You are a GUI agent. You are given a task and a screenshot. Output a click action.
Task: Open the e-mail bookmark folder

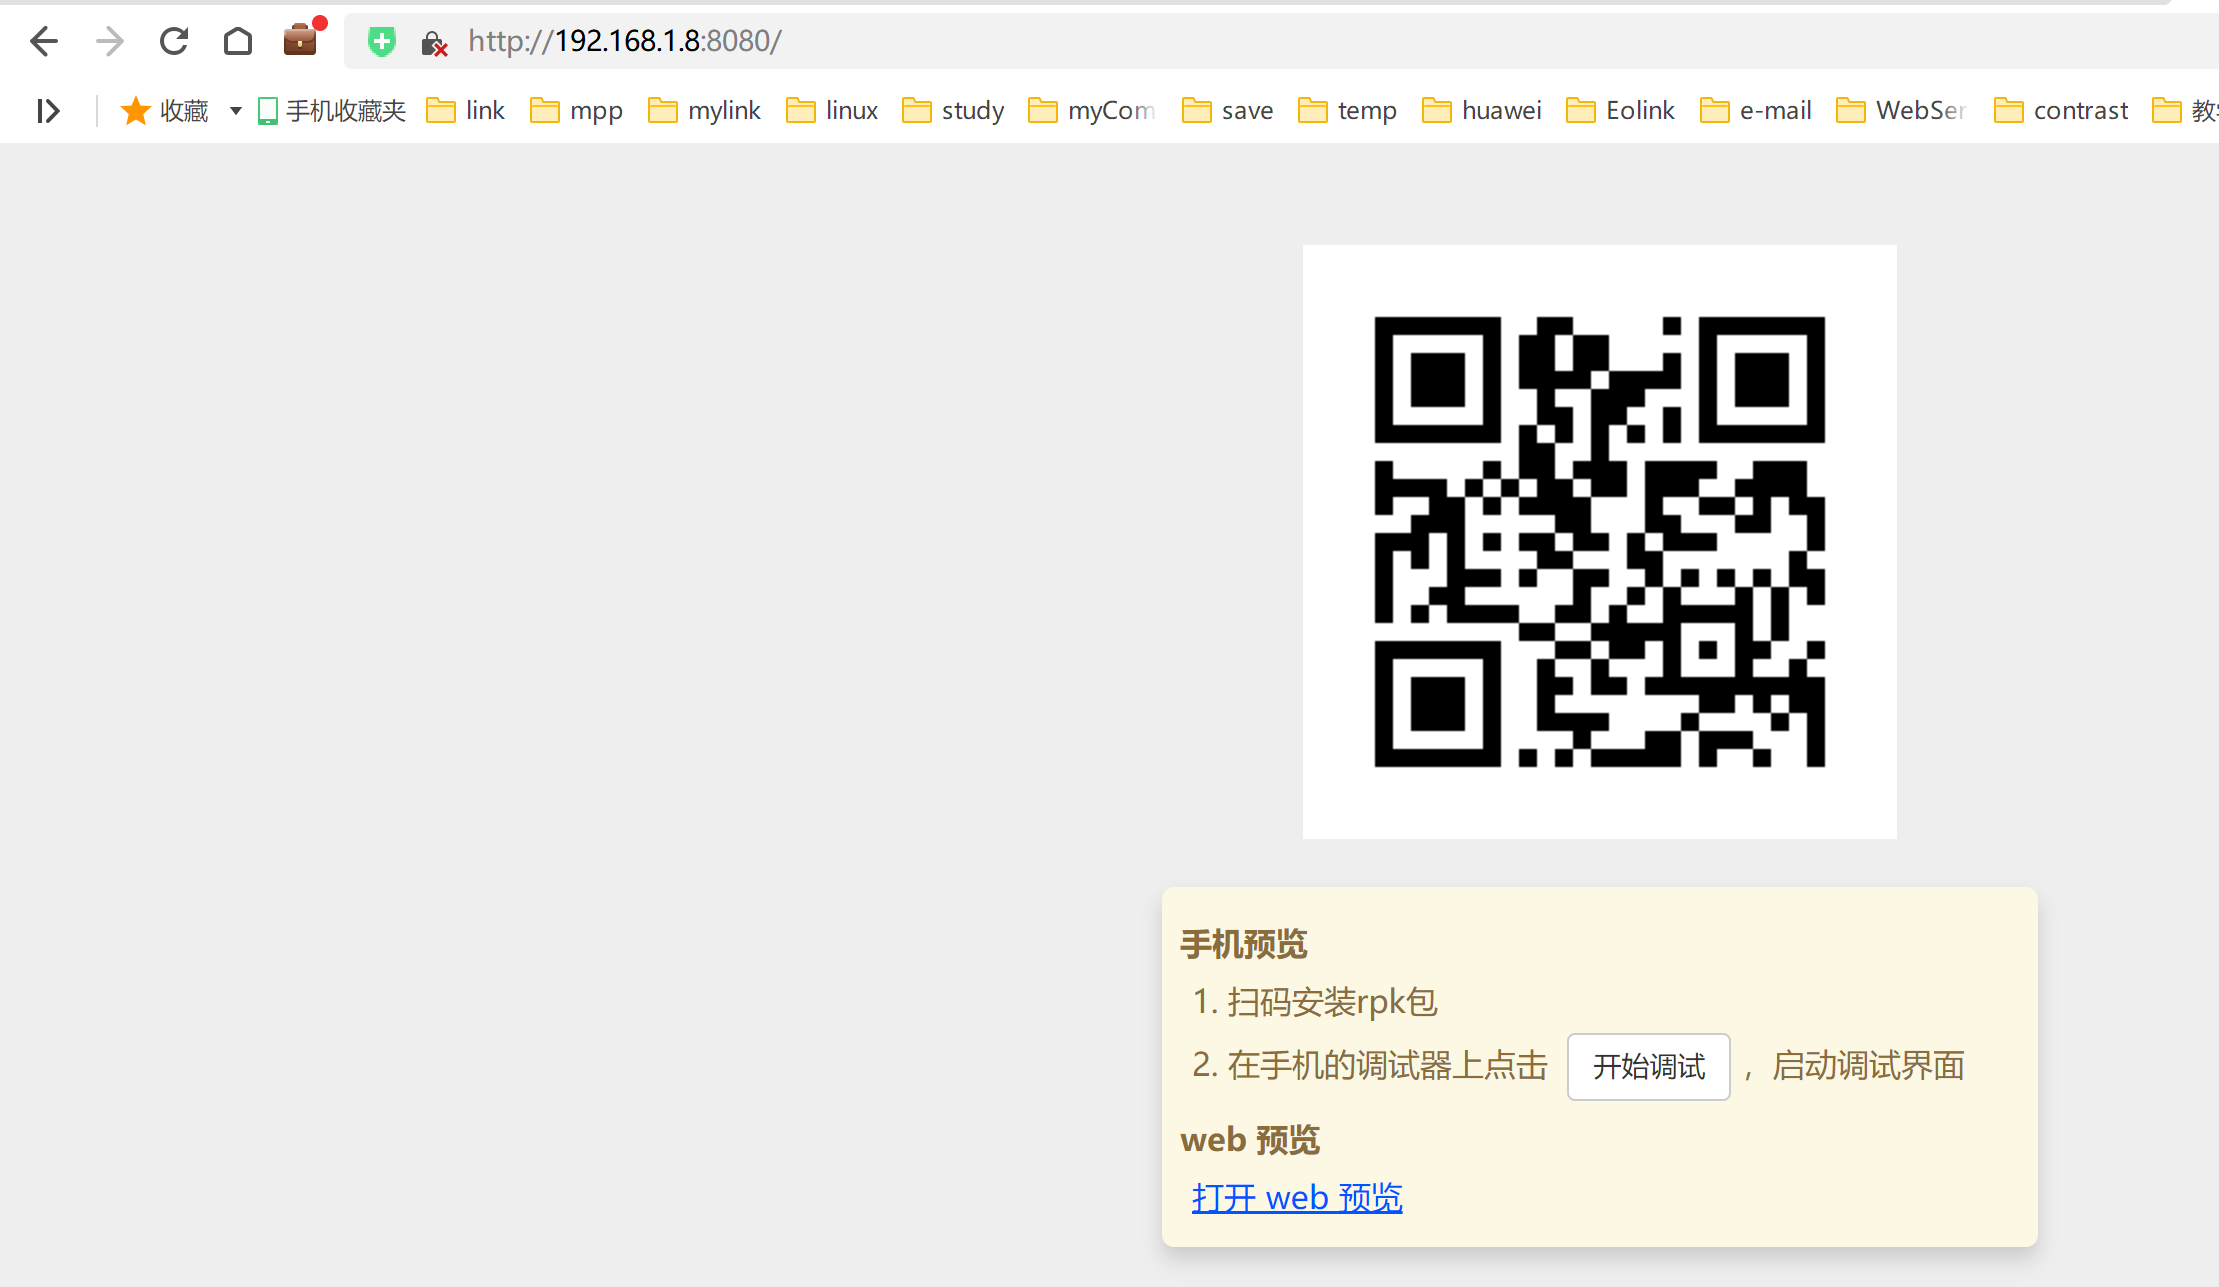[1756, 110]
